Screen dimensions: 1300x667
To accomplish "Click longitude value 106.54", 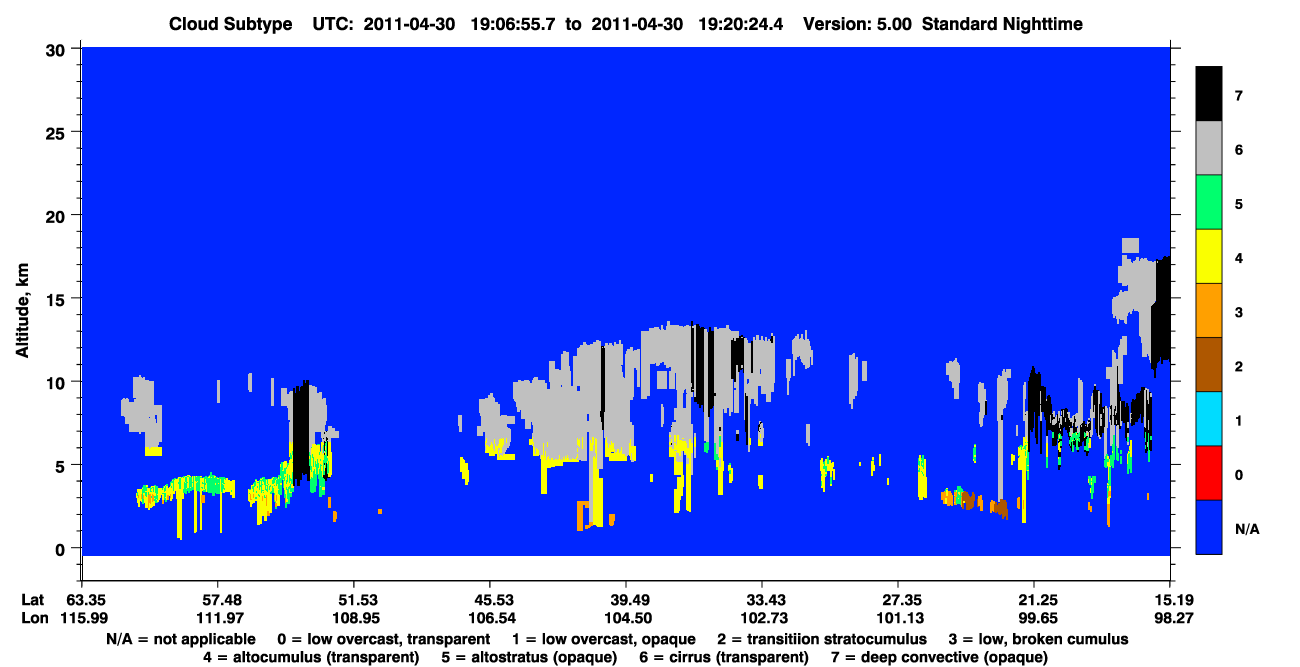I will click(489, 619).
